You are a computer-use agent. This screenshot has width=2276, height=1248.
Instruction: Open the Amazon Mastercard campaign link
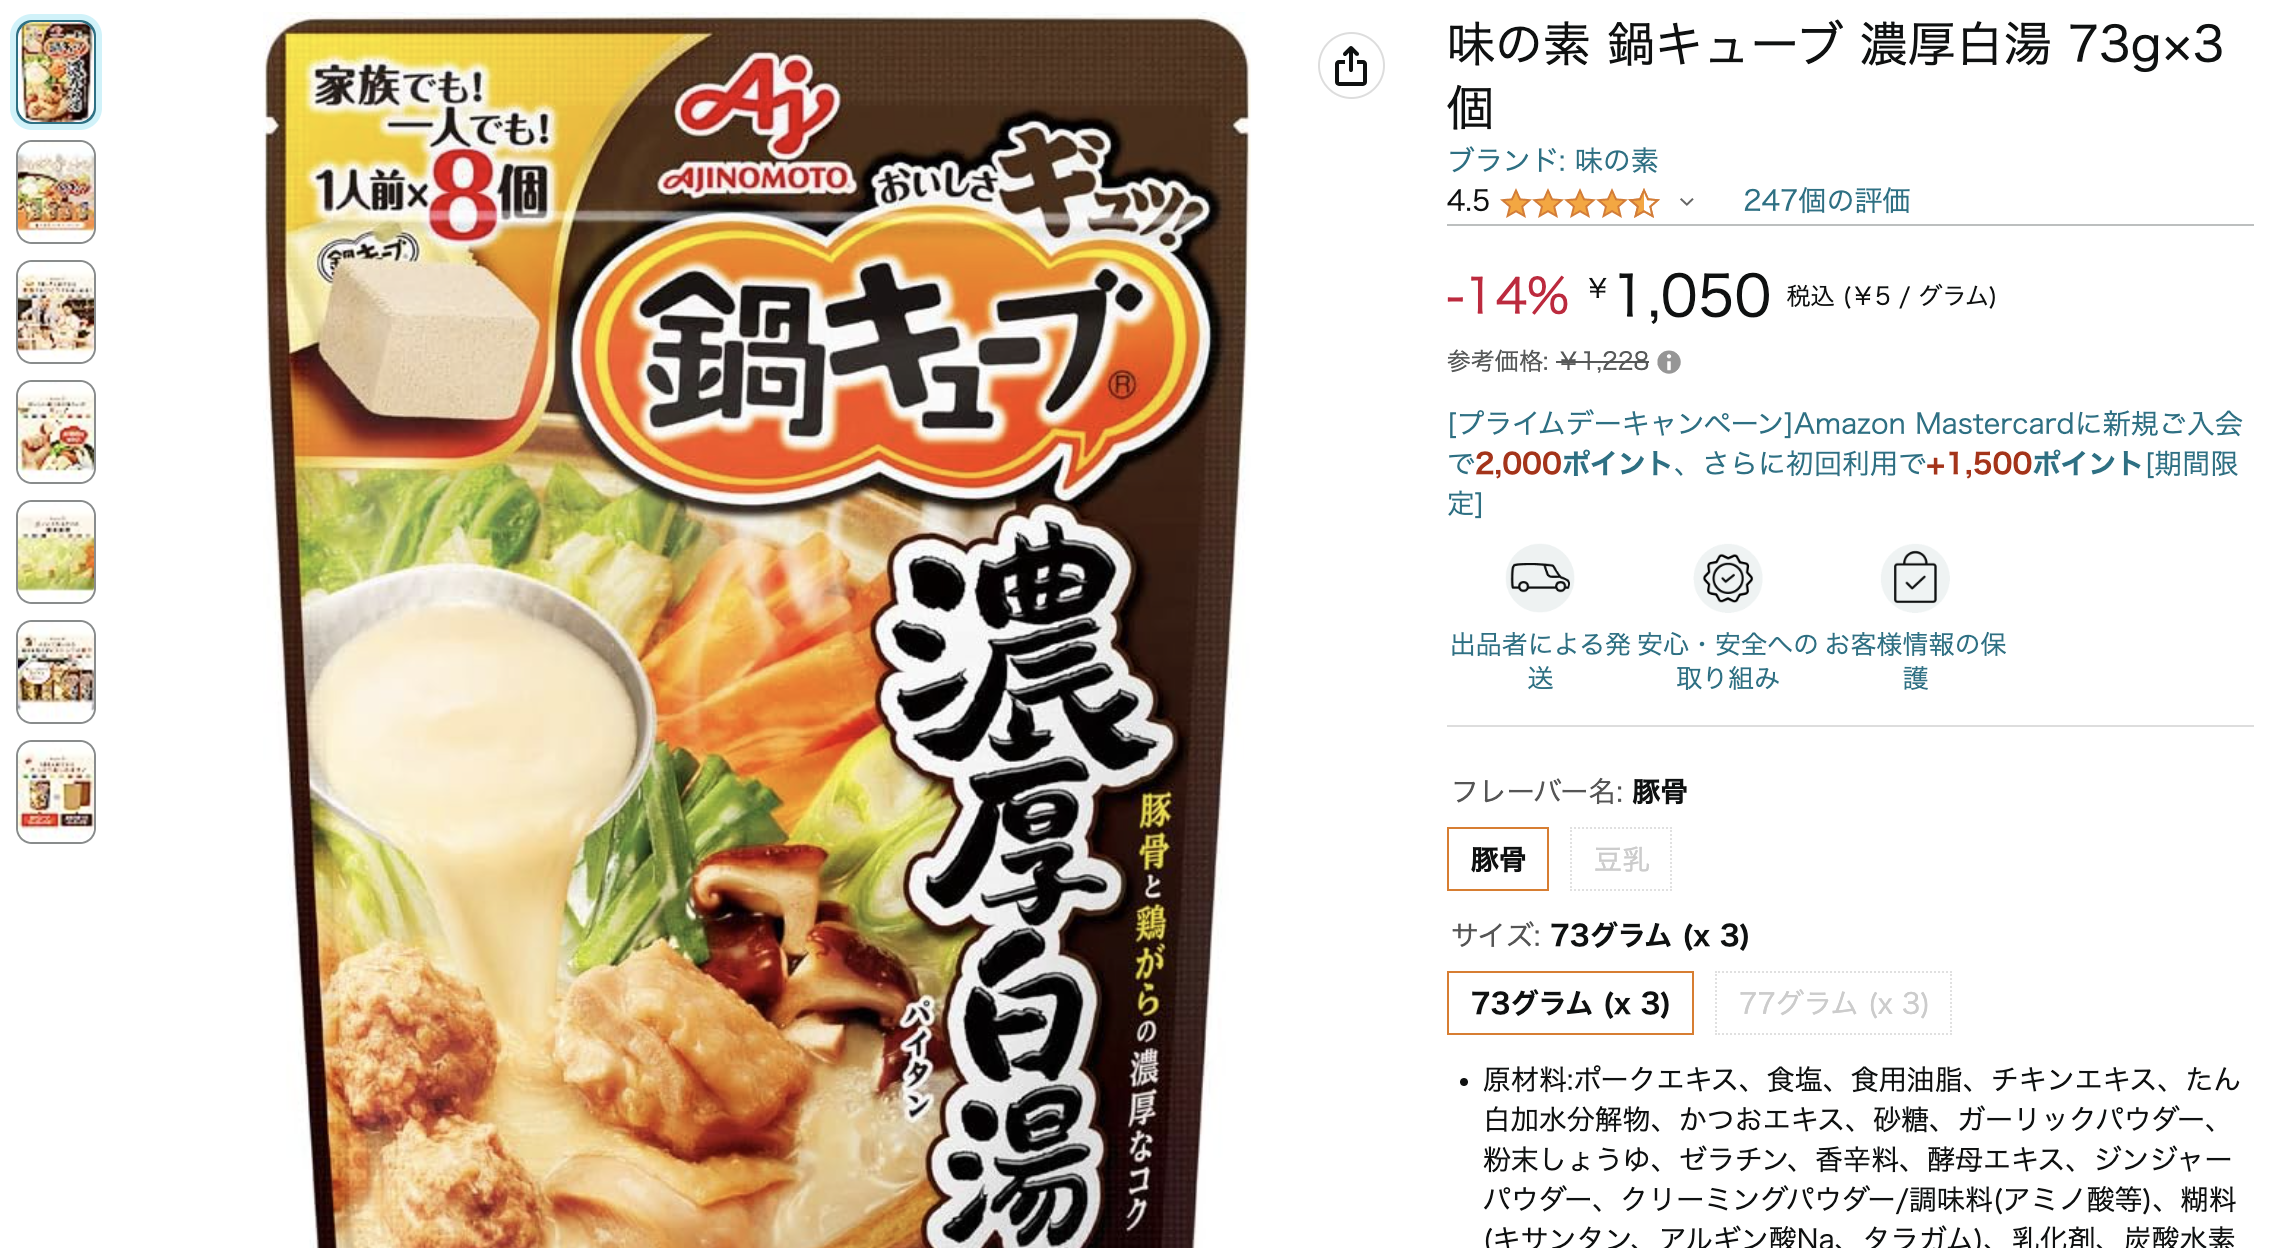[x=1845, y=463]
